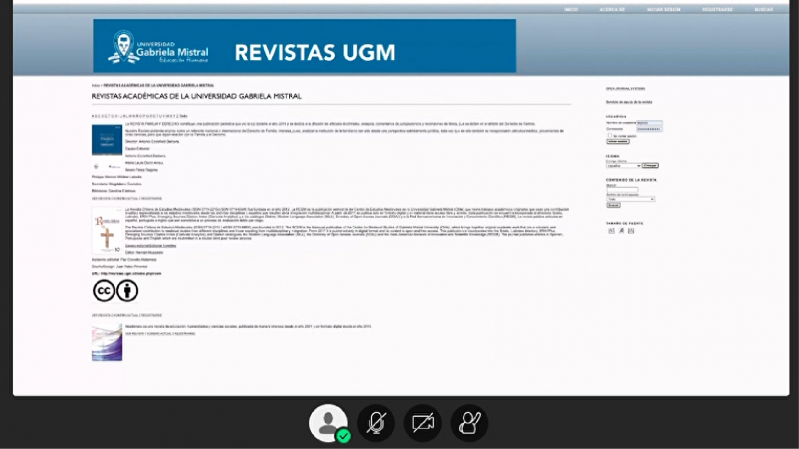The height and width of the screenshot is (449, 799).
Task: Check the remember session checkbox
Action: (609, 136)
